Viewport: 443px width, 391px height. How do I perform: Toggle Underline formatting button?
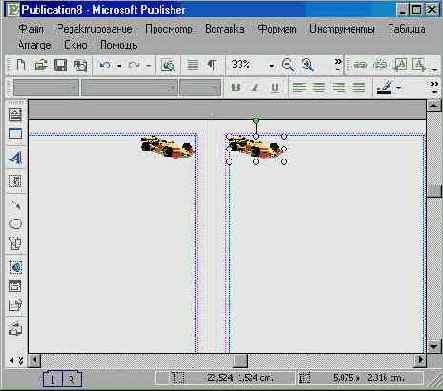click(275, 87)
